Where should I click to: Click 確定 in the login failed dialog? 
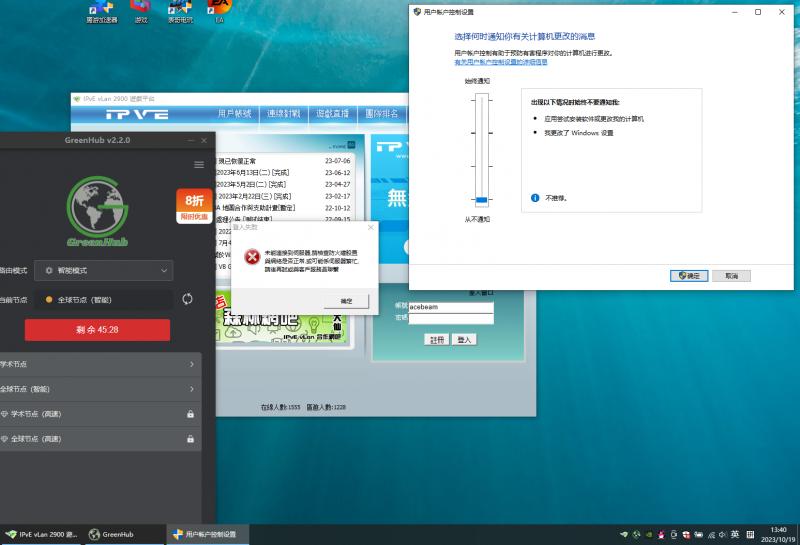346,300
